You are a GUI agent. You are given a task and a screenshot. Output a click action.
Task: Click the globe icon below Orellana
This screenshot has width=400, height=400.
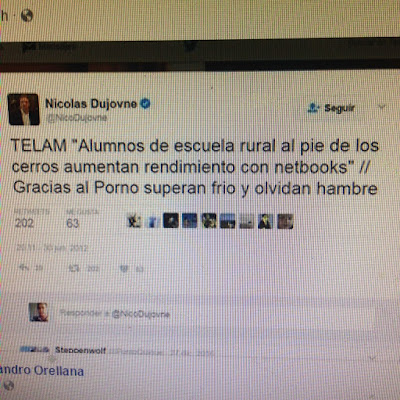[9, 386]
